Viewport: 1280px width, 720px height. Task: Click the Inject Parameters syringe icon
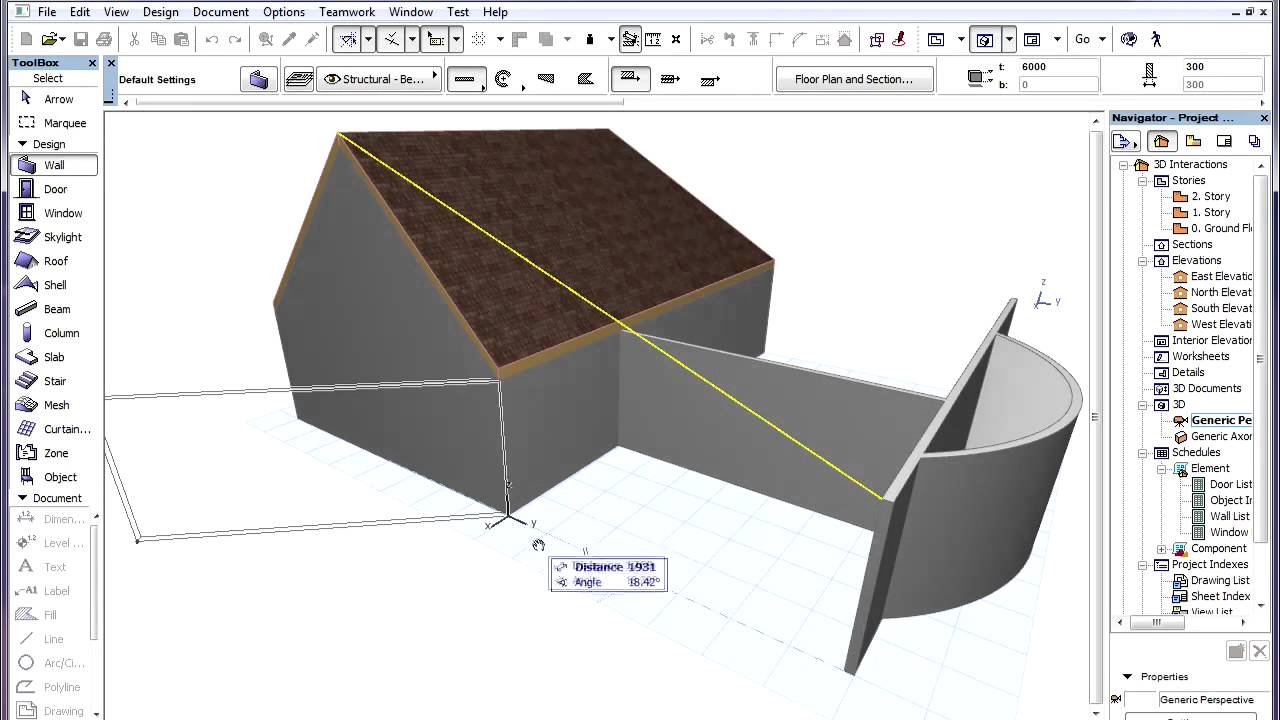[312, 39]
